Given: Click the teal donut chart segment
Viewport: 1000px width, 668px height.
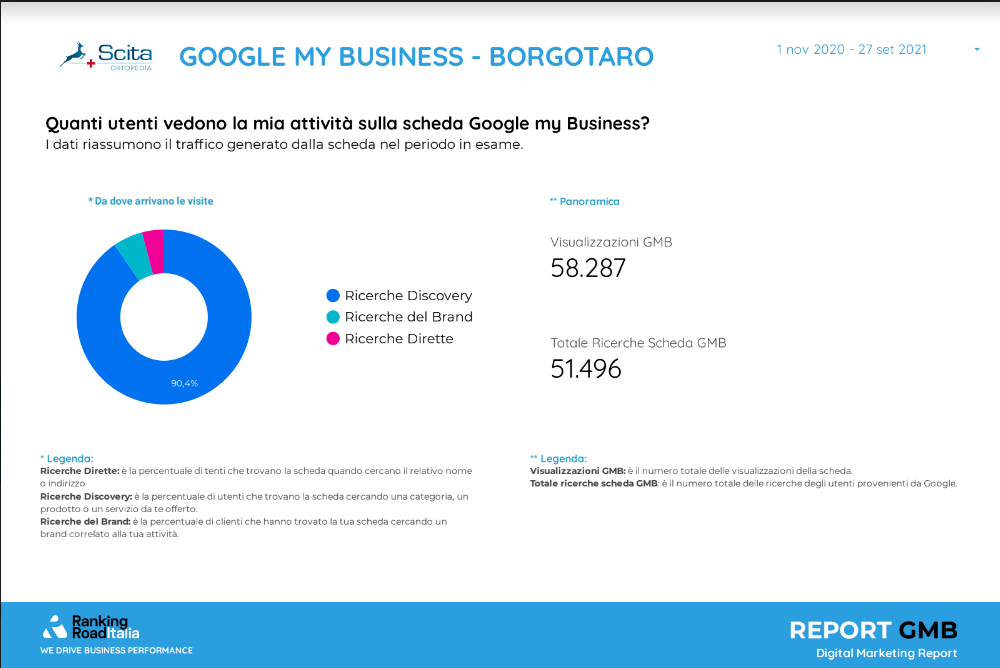Looking at the screenshot, I should [x=133, y=255].
